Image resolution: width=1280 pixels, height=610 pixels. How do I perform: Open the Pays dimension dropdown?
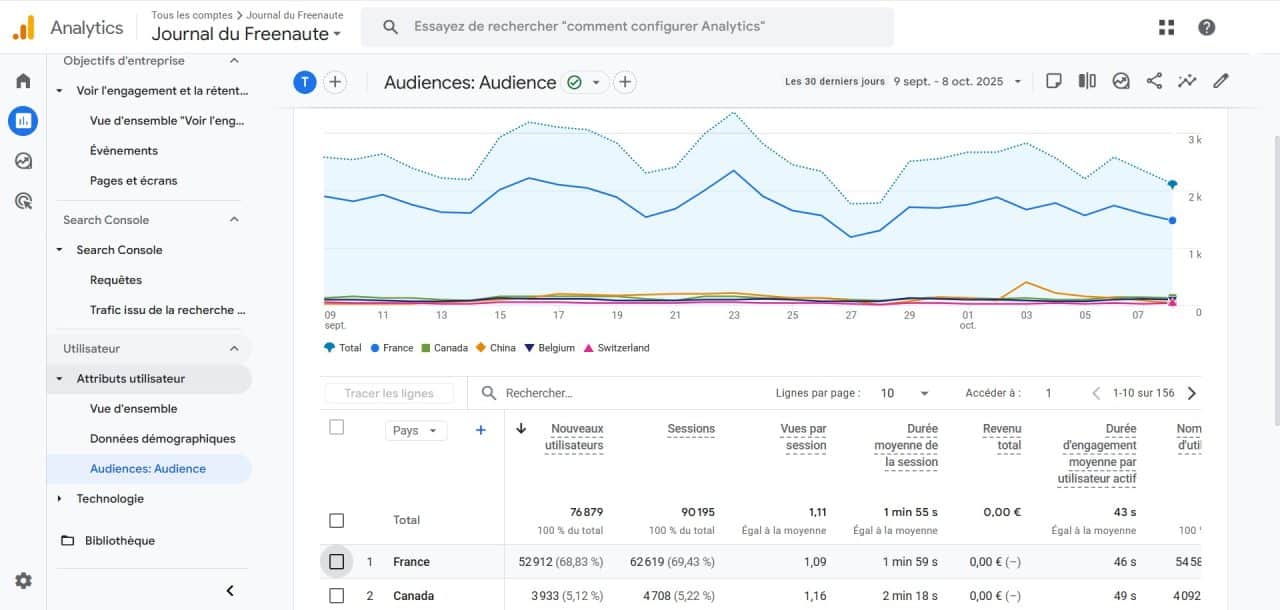(x=415, y=430)
